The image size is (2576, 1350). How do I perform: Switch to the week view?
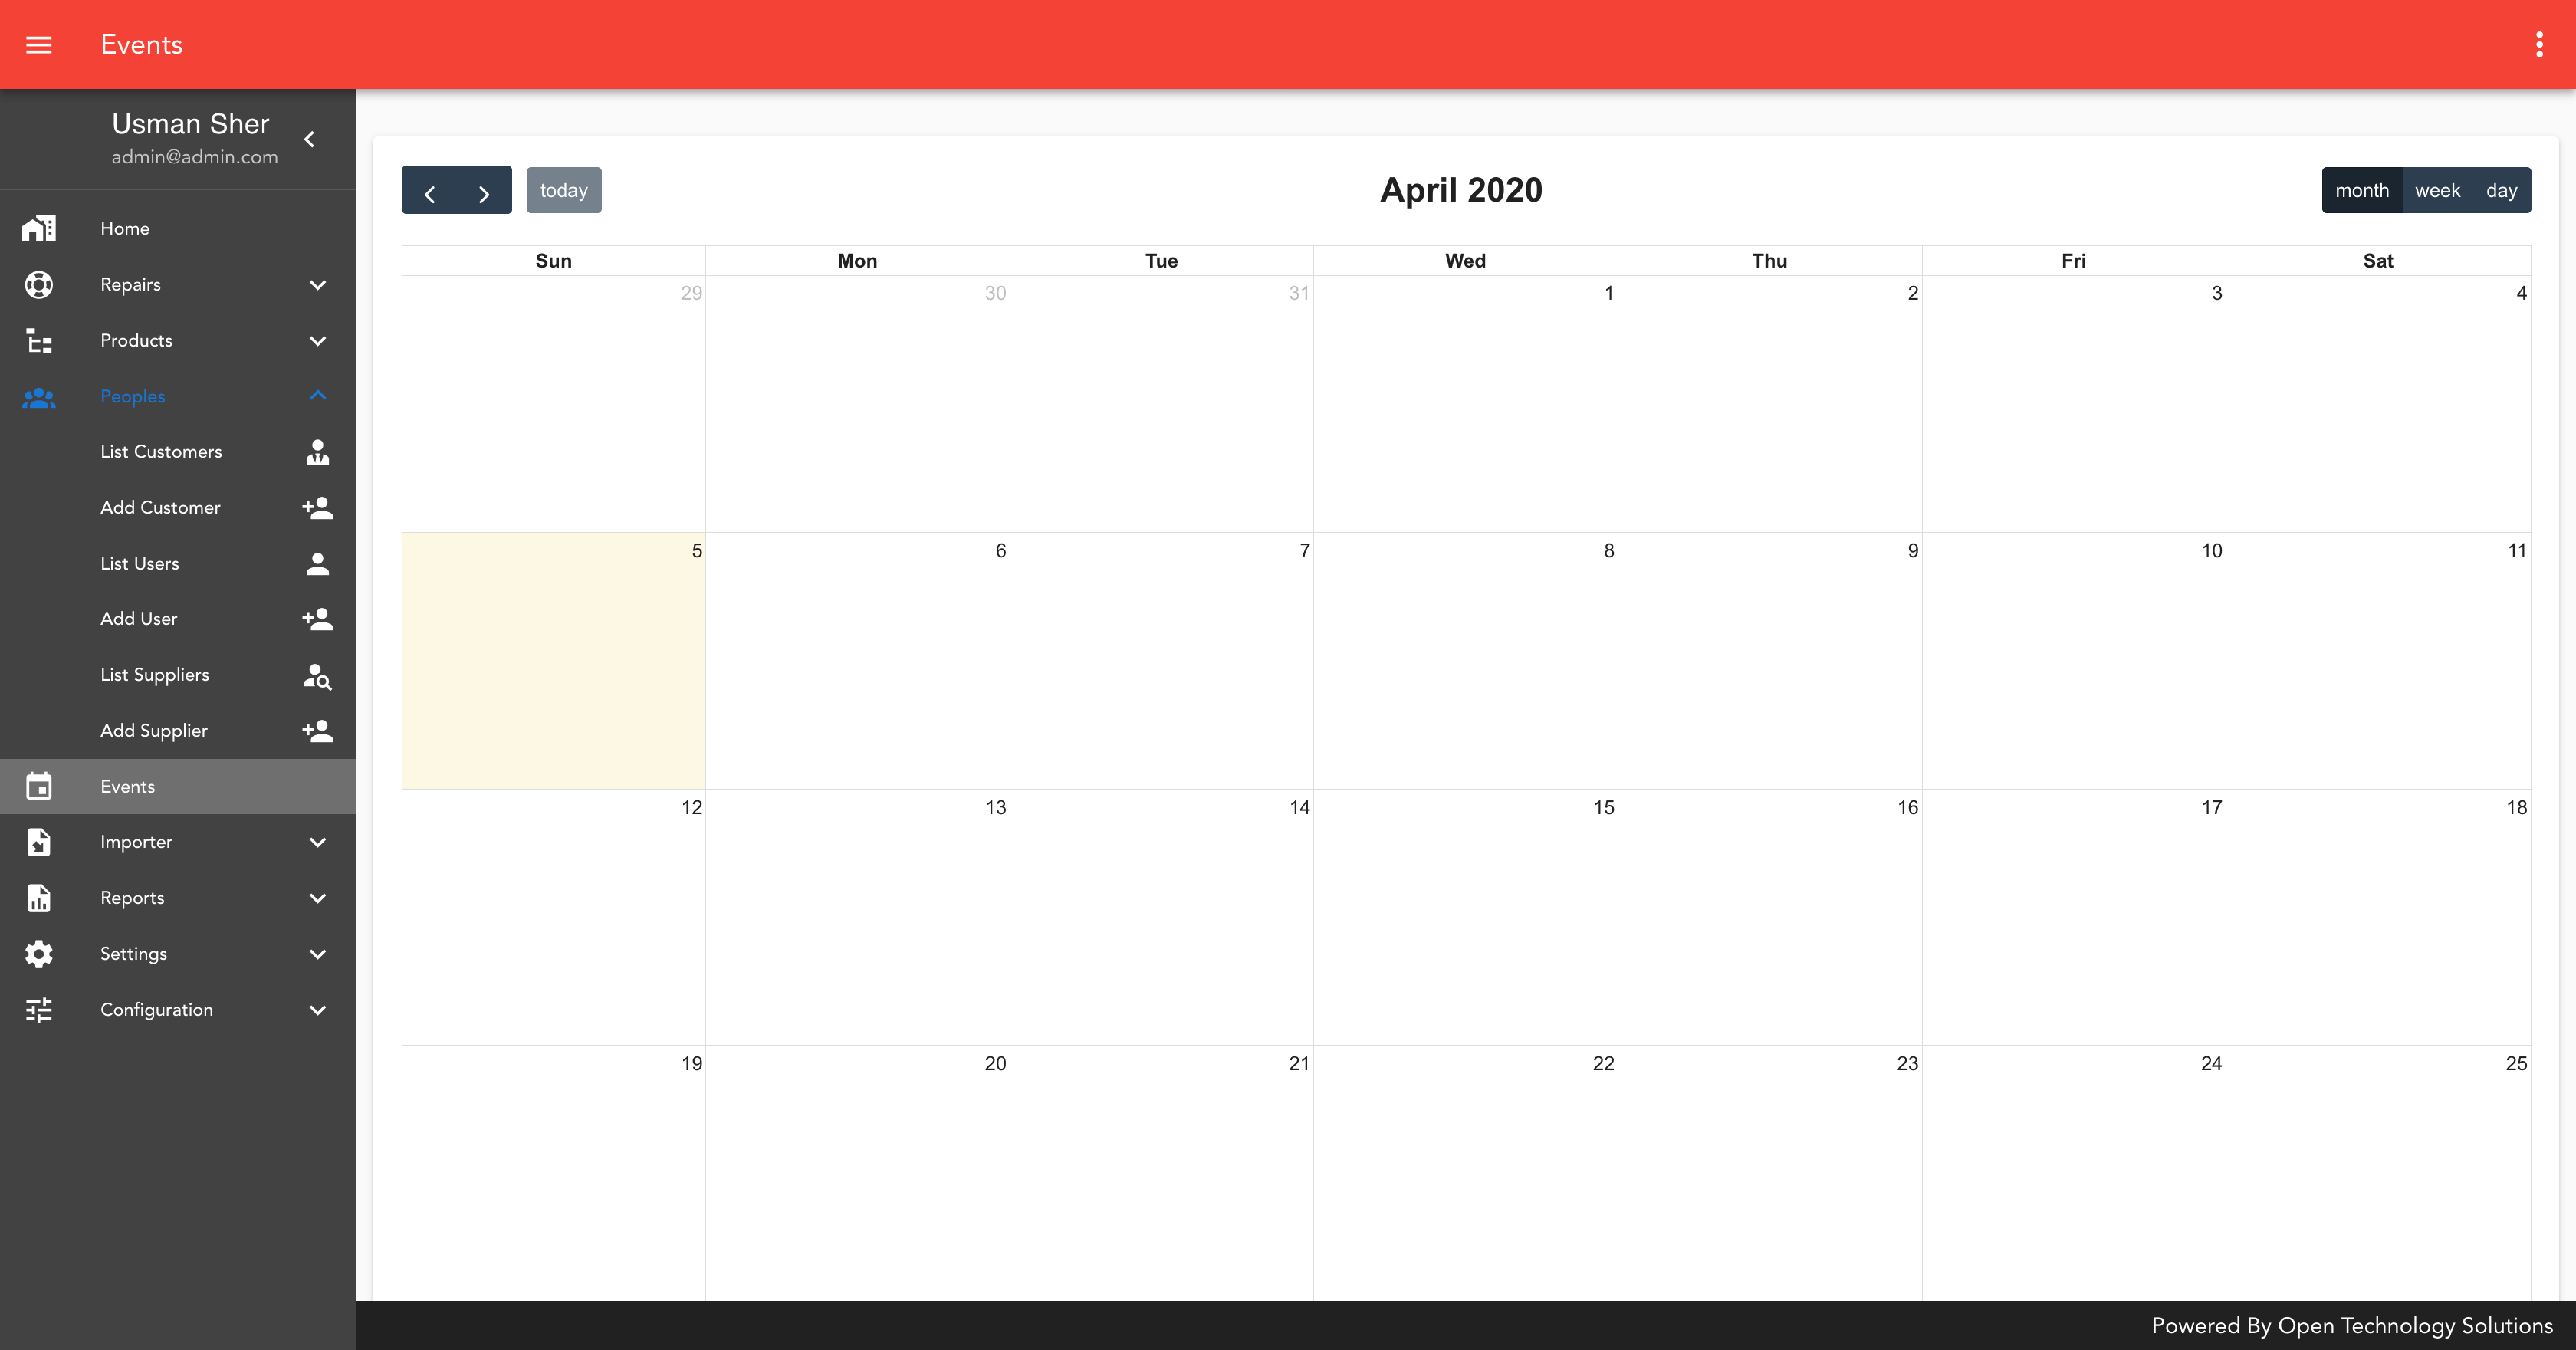pos(2436,189)
